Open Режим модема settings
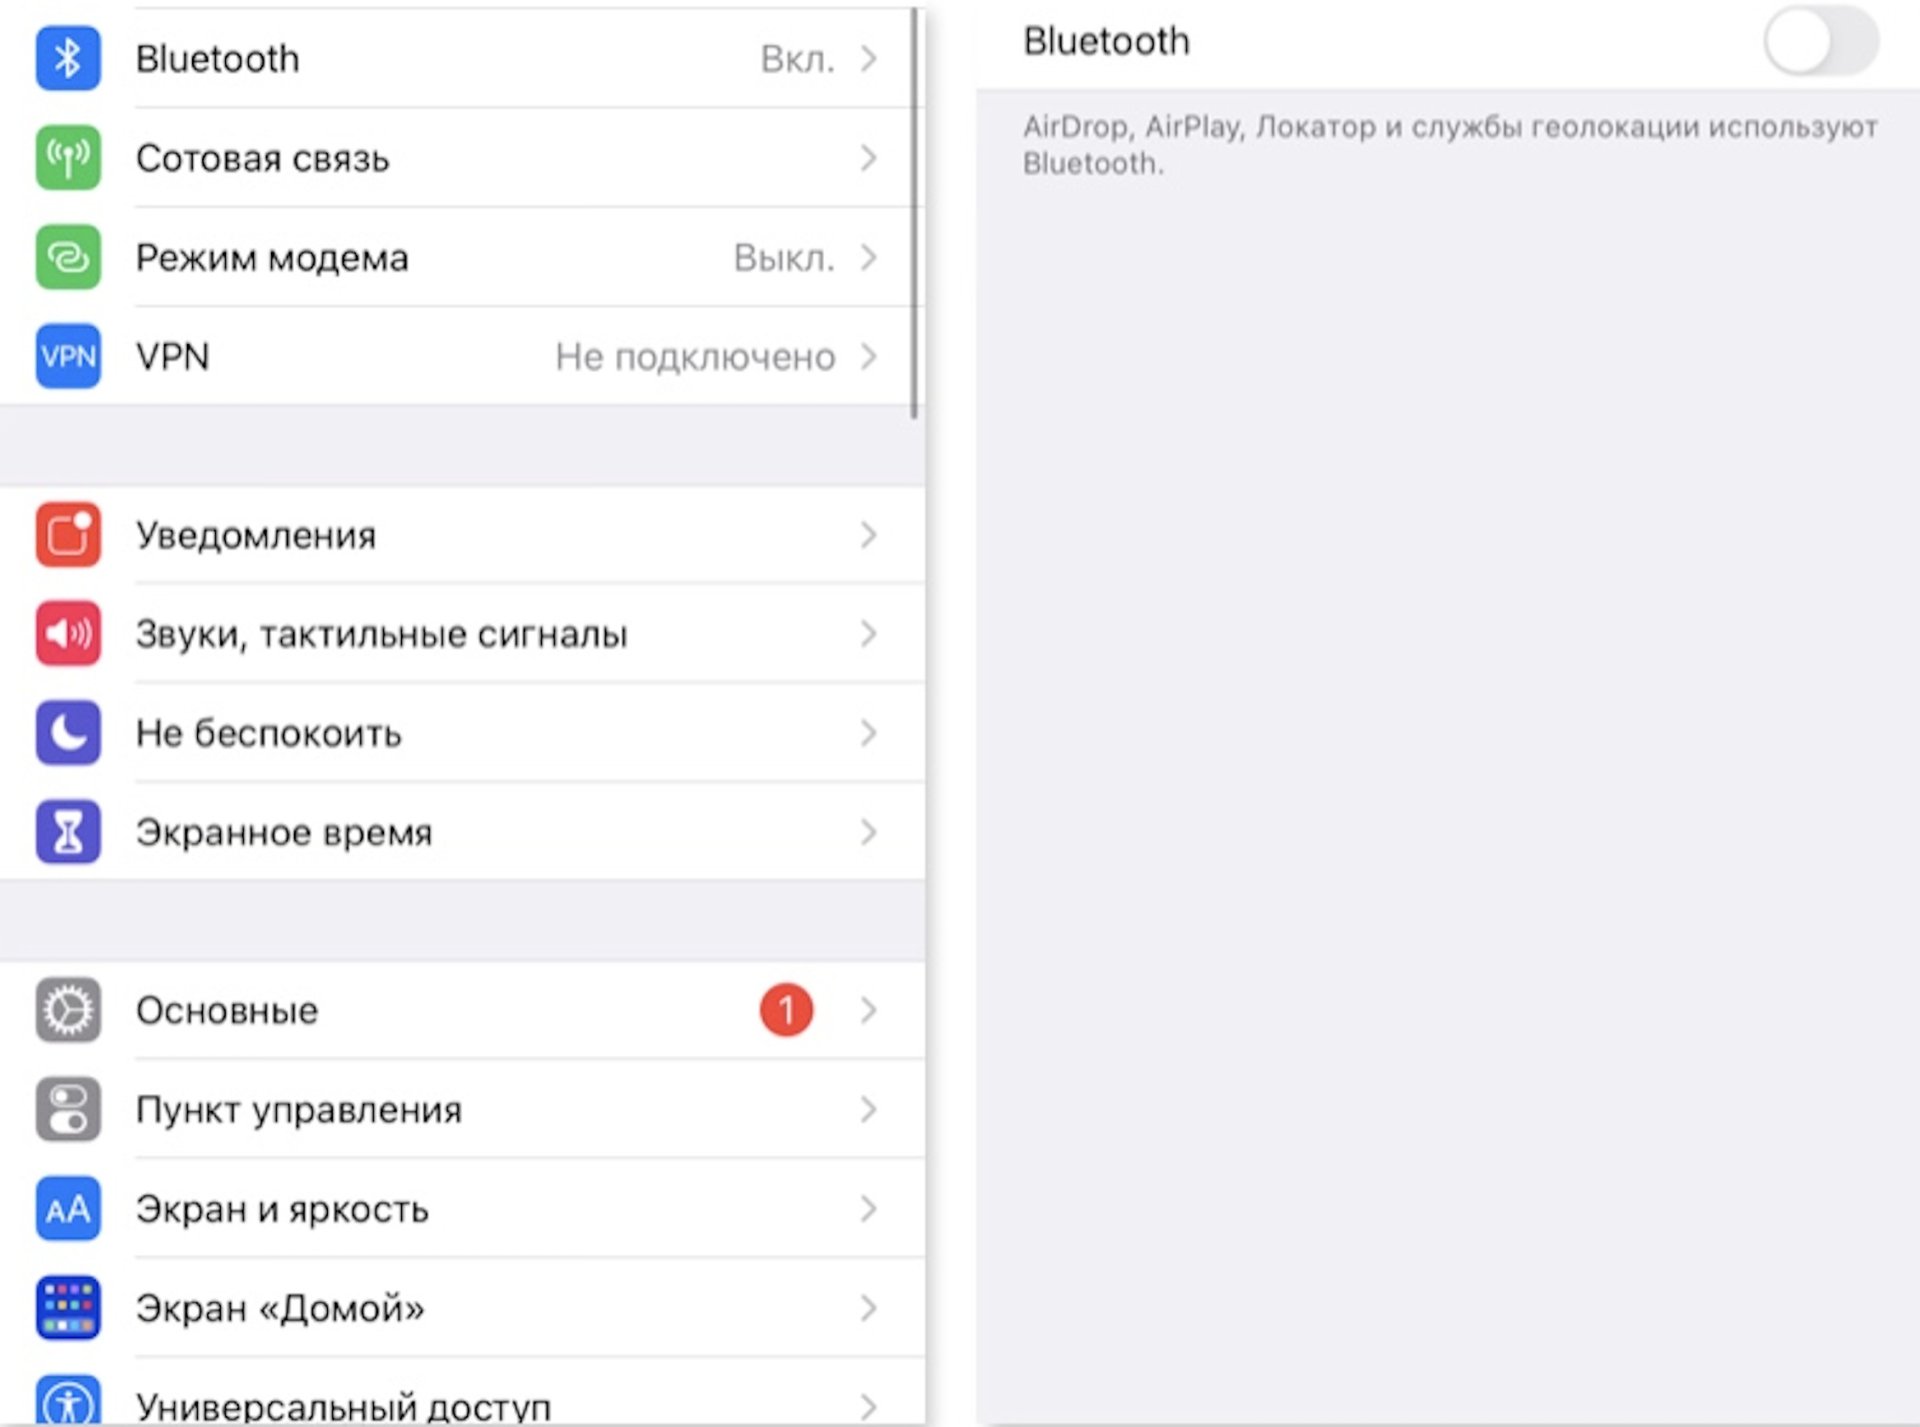Image resolution: width=1920 pixels, height=1427 pixels. 450,256
